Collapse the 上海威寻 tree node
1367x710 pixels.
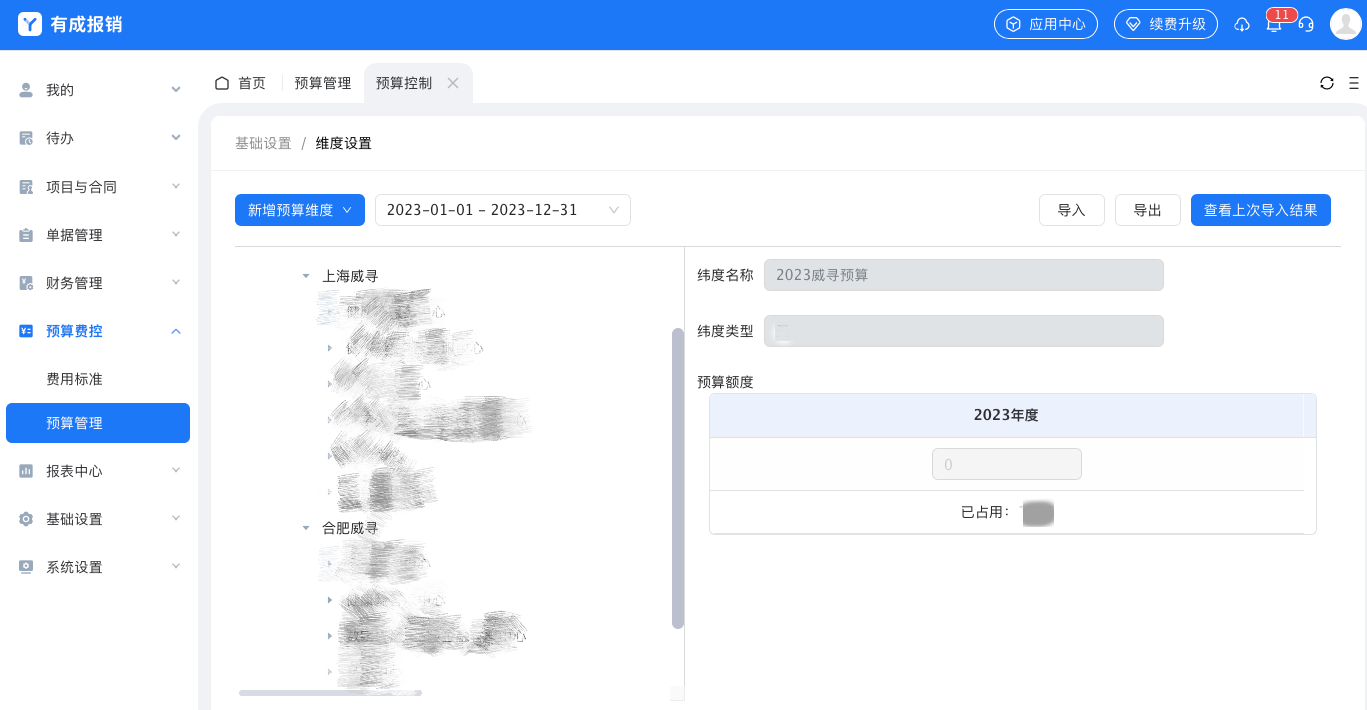306,276
